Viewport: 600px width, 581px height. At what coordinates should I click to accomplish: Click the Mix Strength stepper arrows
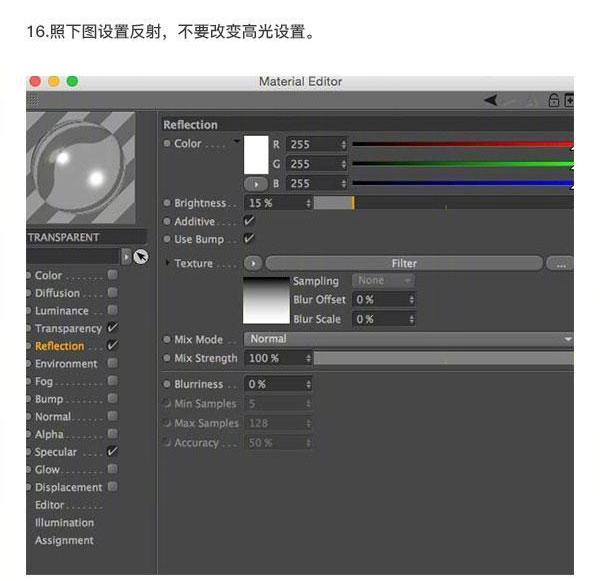point(308,358)
